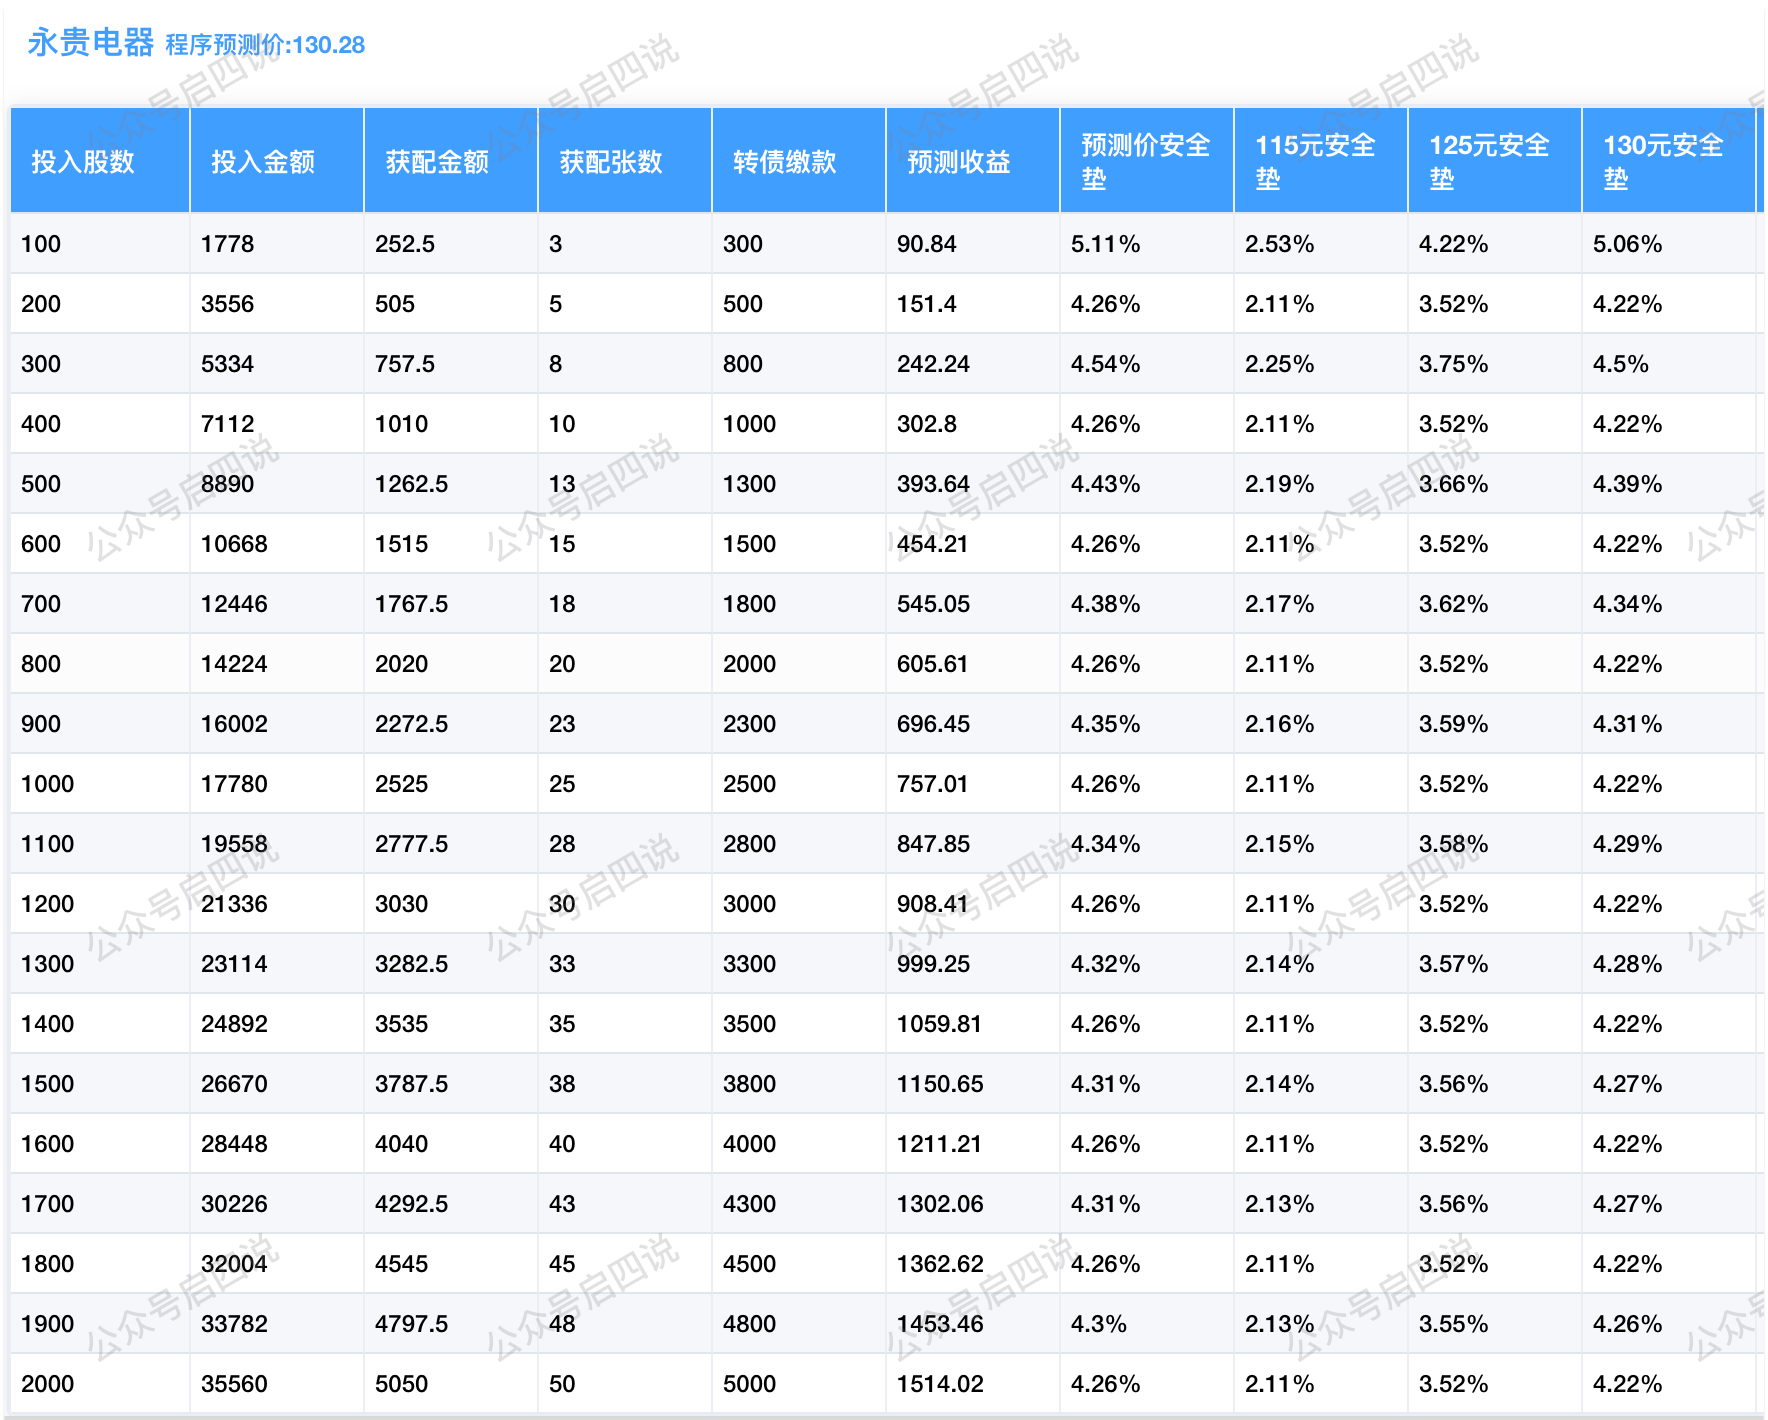Select the 获配金额 column header
The height and width of the screenshot is (1420, 1768).
coord(437,162)
